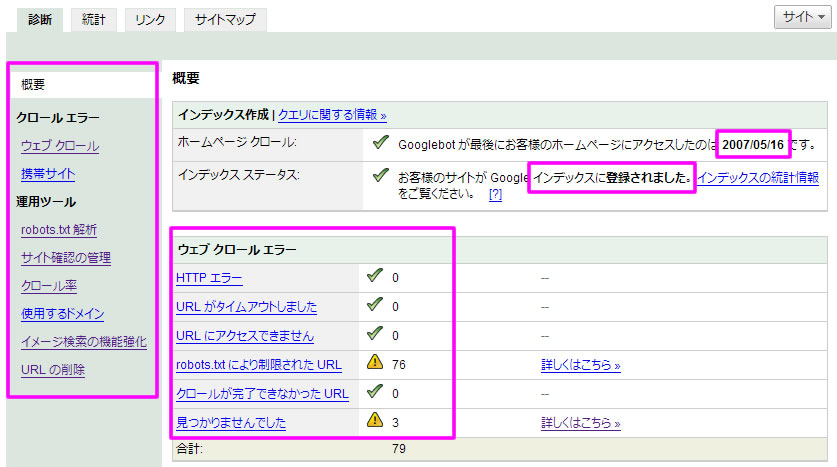The height and width of the screenshot is (467, 837).
Task: Open ウェブ クロール in the sidebar
Action: 60,146
